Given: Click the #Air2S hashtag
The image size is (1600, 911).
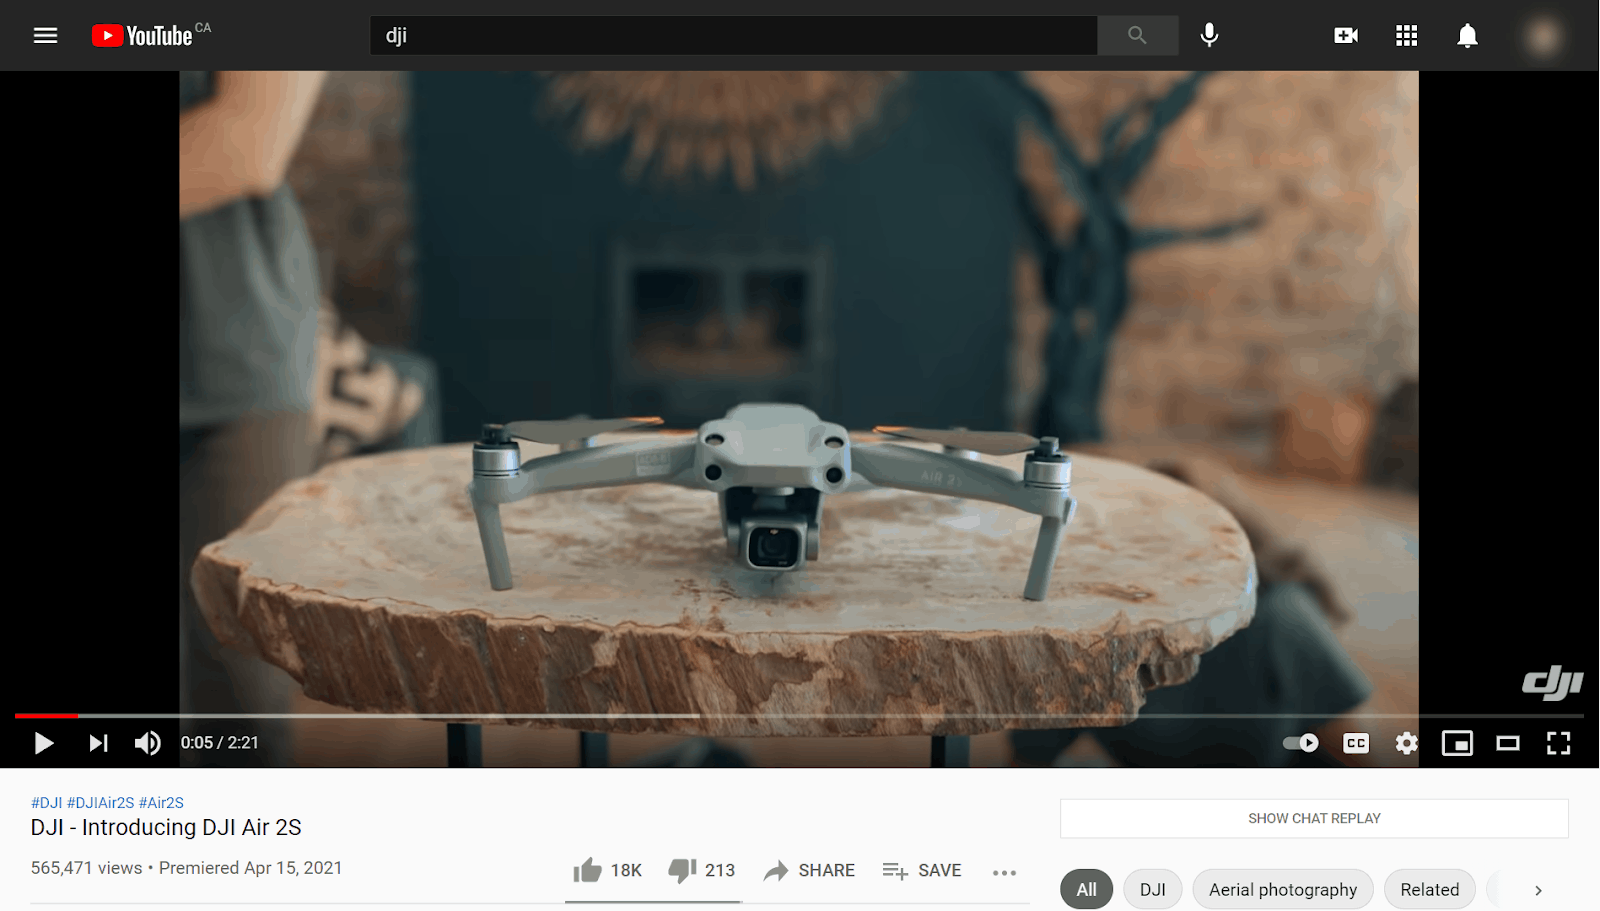Looking at the screenshot, I should coord(161,802).
